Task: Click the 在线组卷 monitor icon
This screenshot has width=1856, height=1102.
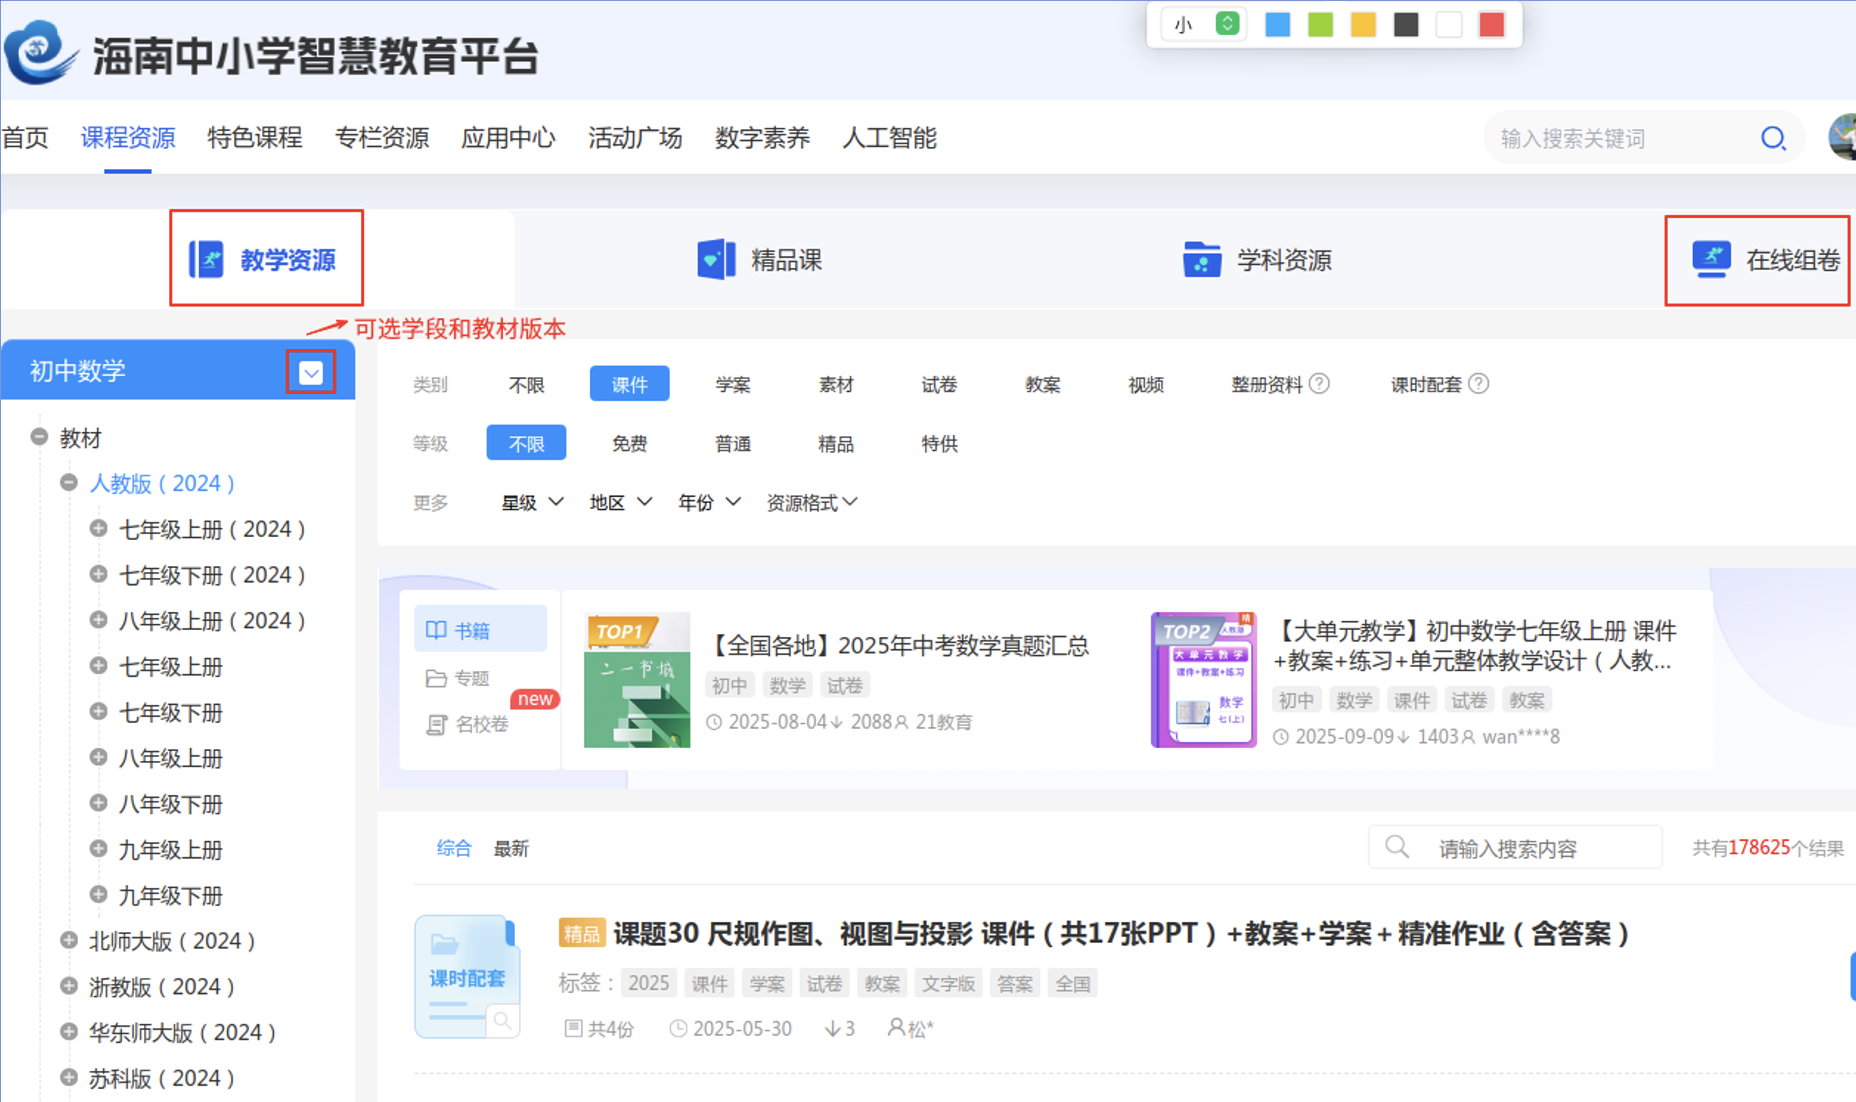Action: tap(1711, 259)
